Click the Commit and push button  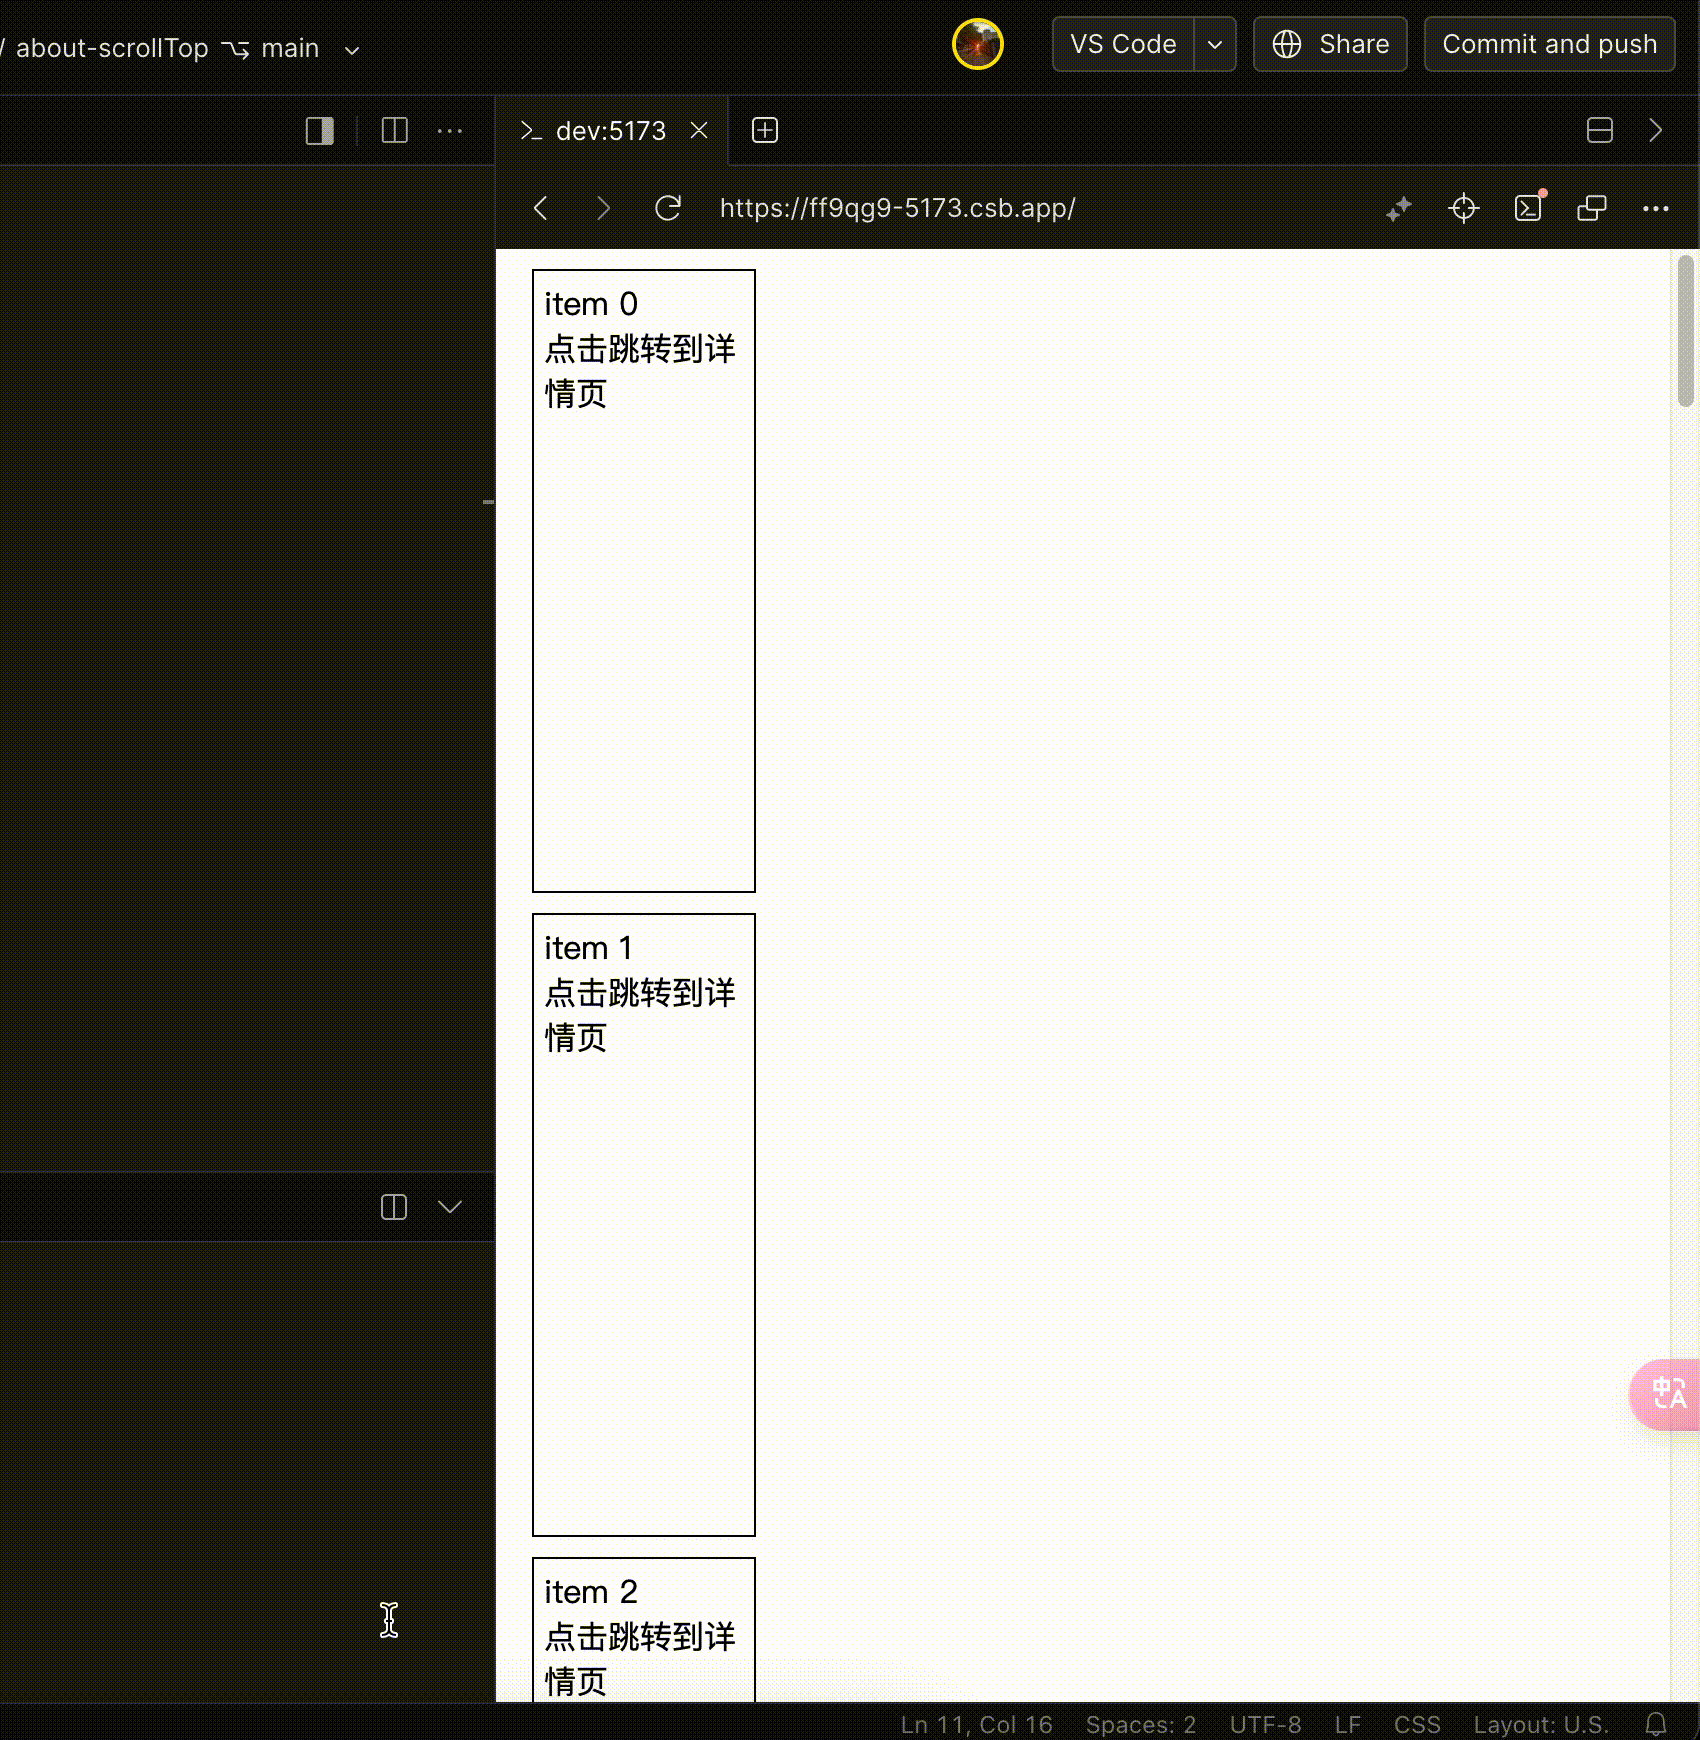point(1549,44)
